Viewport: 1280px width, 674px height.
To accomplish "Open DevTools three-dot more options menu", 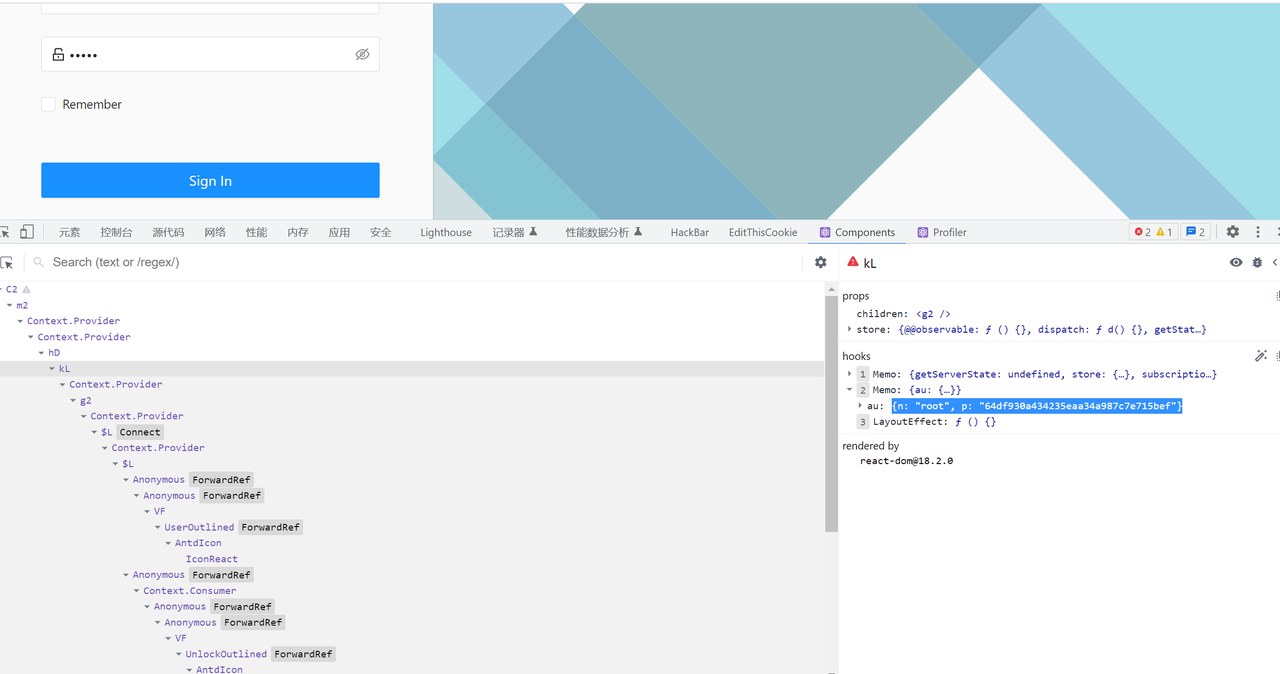I will pyautogui.click(x=1256, y=232).
